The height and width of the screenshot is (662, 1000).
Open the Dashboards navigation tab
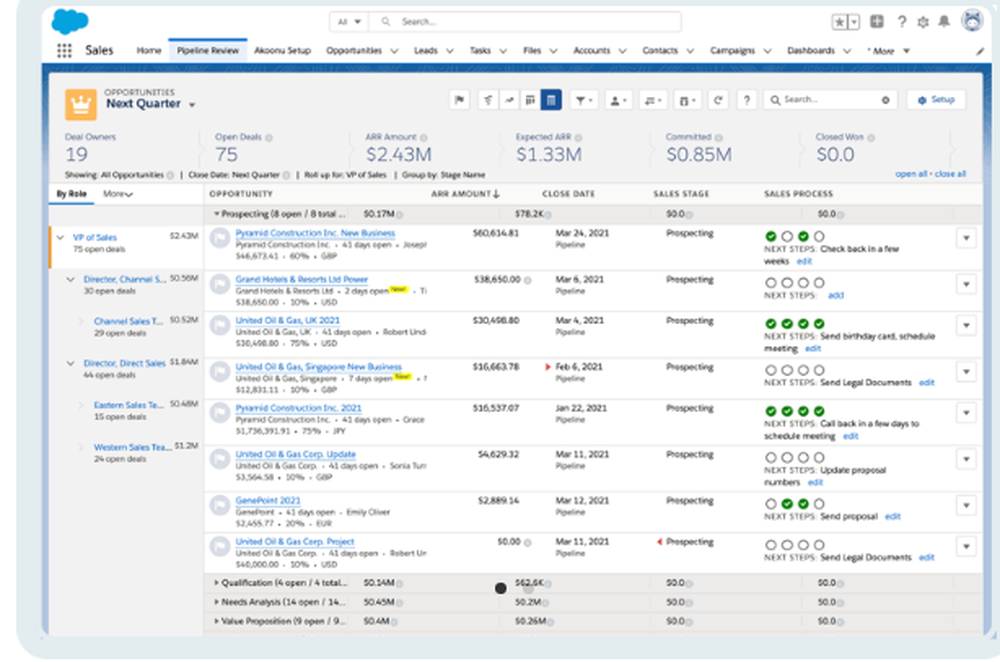point(811,50)
